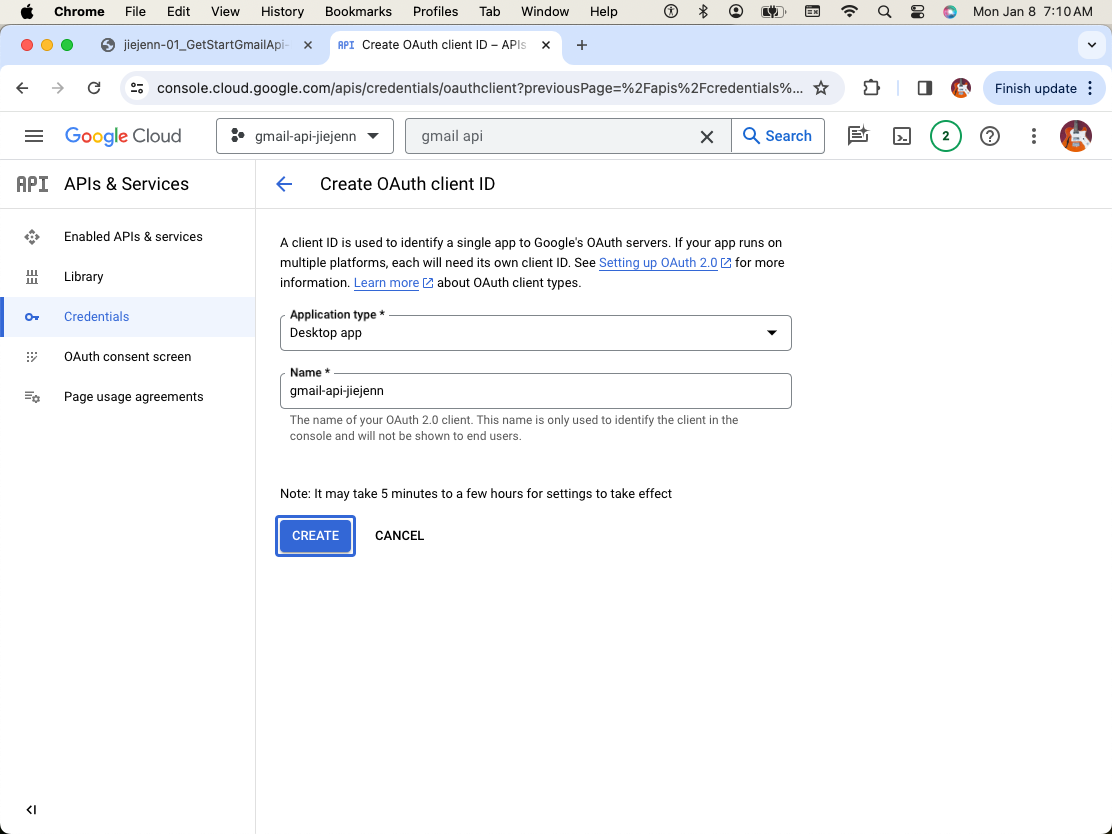Open the Finish update options menu
The height and width of the screenshot is (834, 1112).
1090,88
